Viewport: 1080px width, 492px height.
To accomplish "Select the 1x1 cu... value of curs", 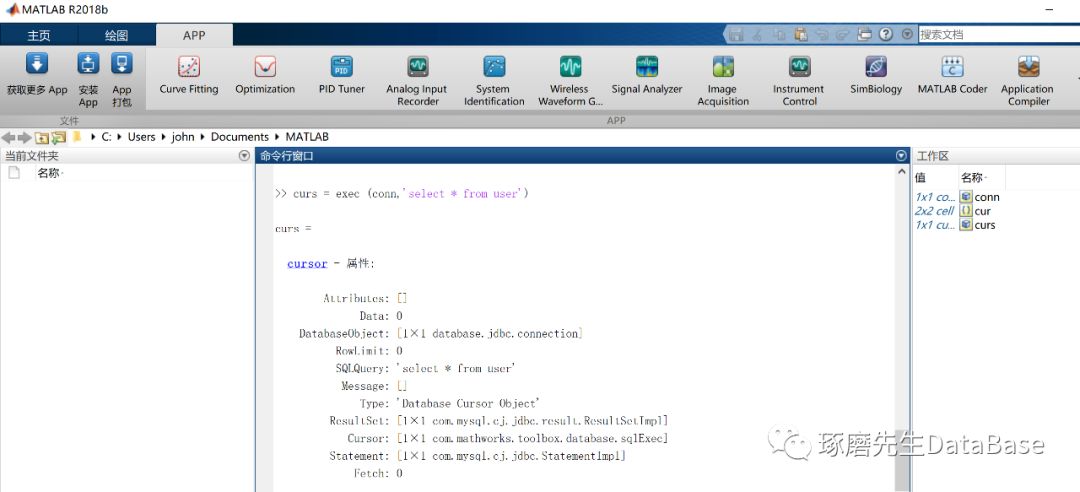I will [x=935, y=225].
